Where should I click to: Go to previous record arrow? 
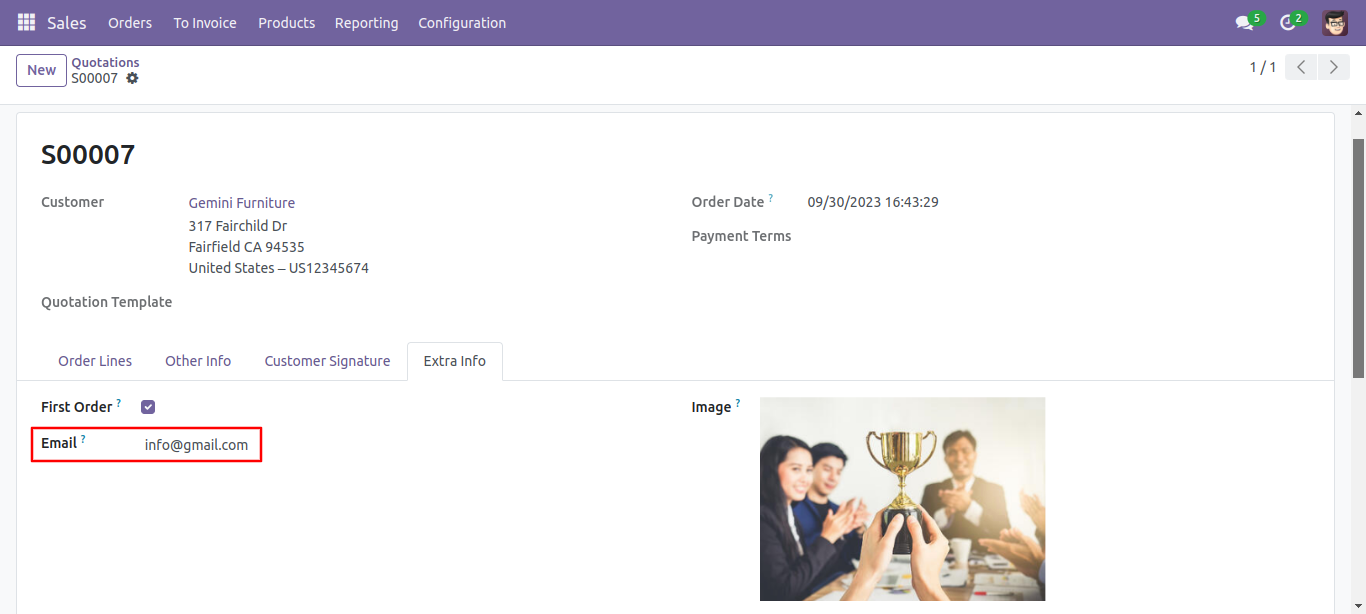pos(1301,67)
